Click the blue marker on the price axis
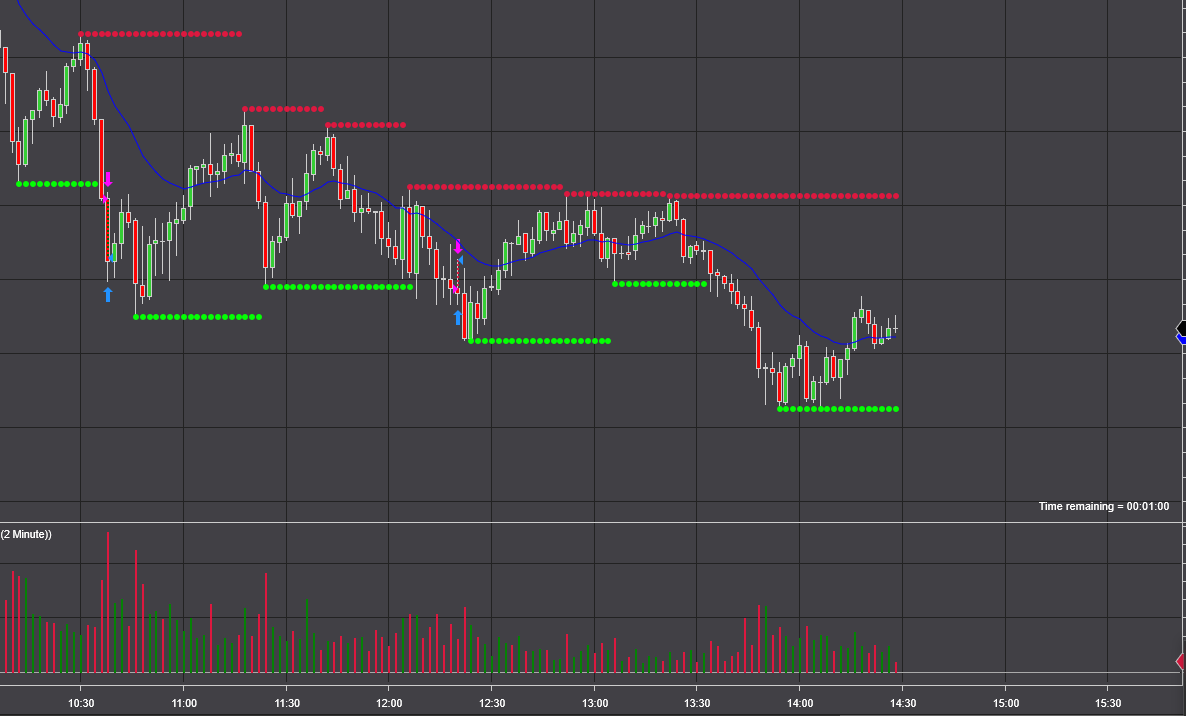This screenshot has height=716, width=1186. (1181, 340)
